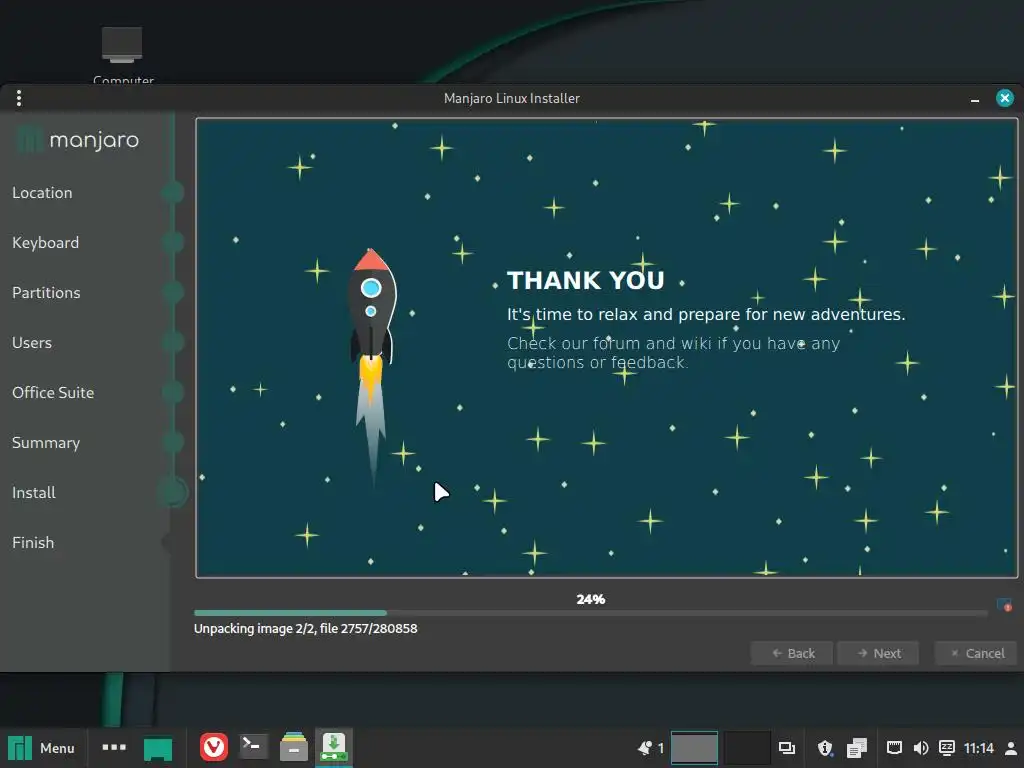Open the user account tray icon
1024x768 pixels.
click(x=1011, y=748)
